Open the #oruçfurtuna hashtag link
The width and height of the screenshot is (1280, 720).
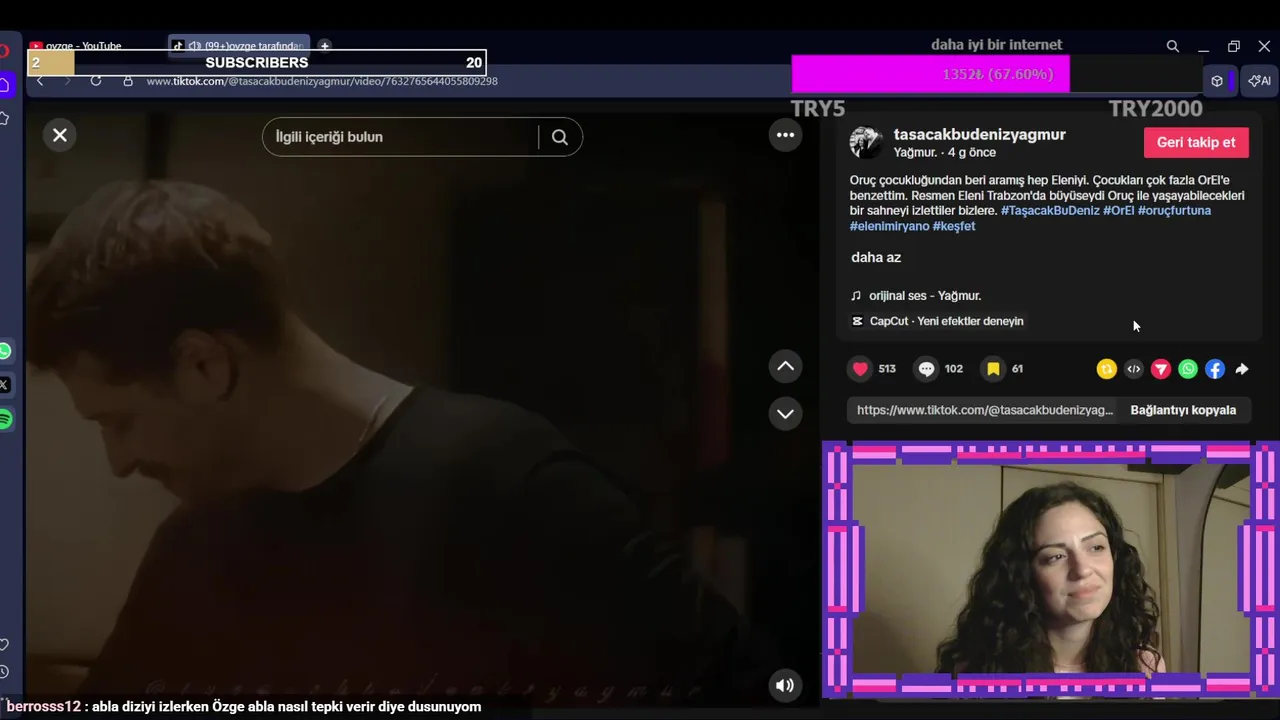[x=1174, y=211]
